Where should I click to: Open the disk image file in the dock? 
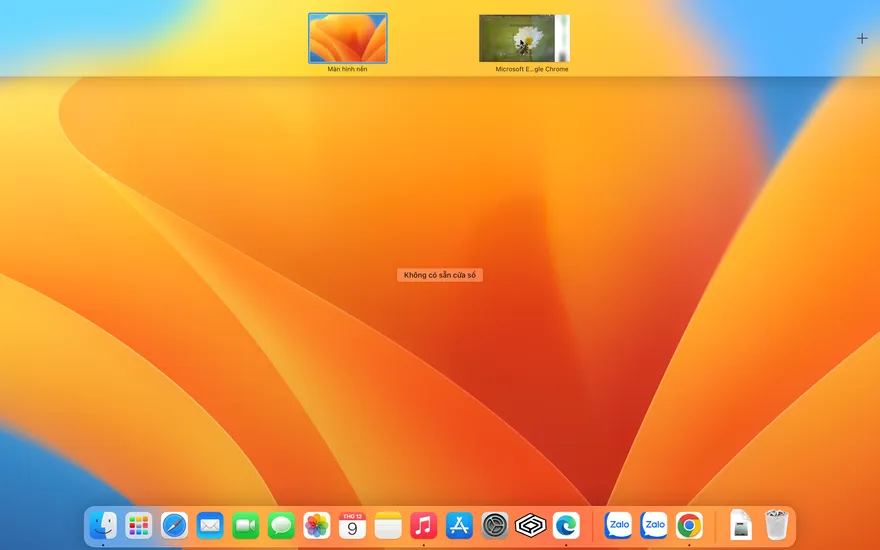741,526
